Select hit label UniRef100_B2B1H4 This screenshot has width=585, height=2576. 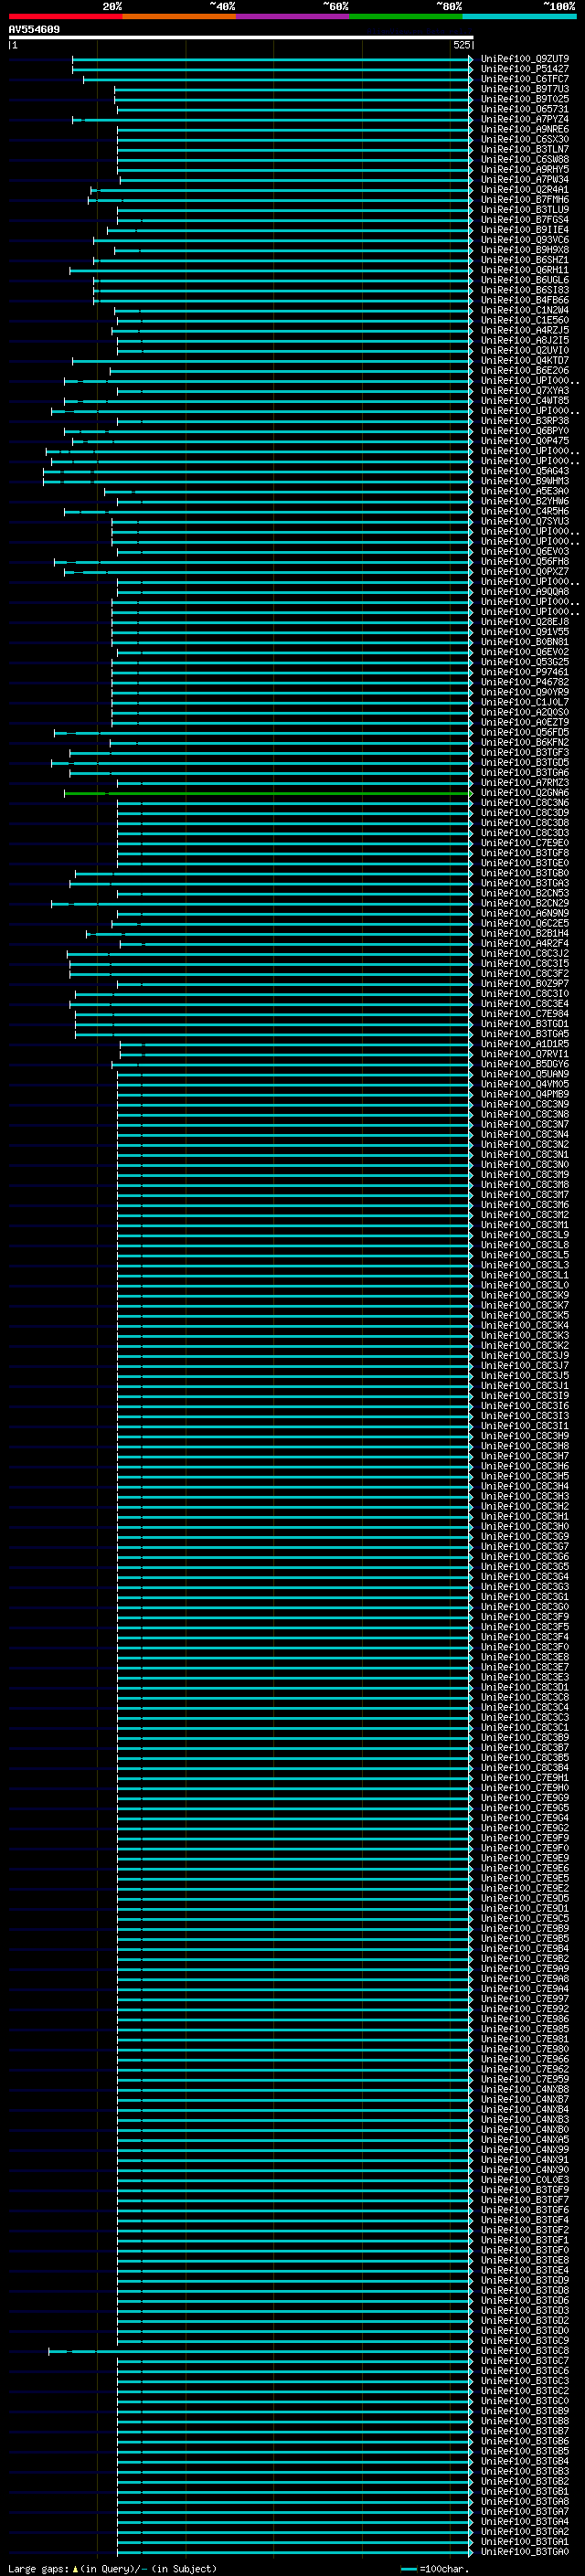tap(525, 933)
